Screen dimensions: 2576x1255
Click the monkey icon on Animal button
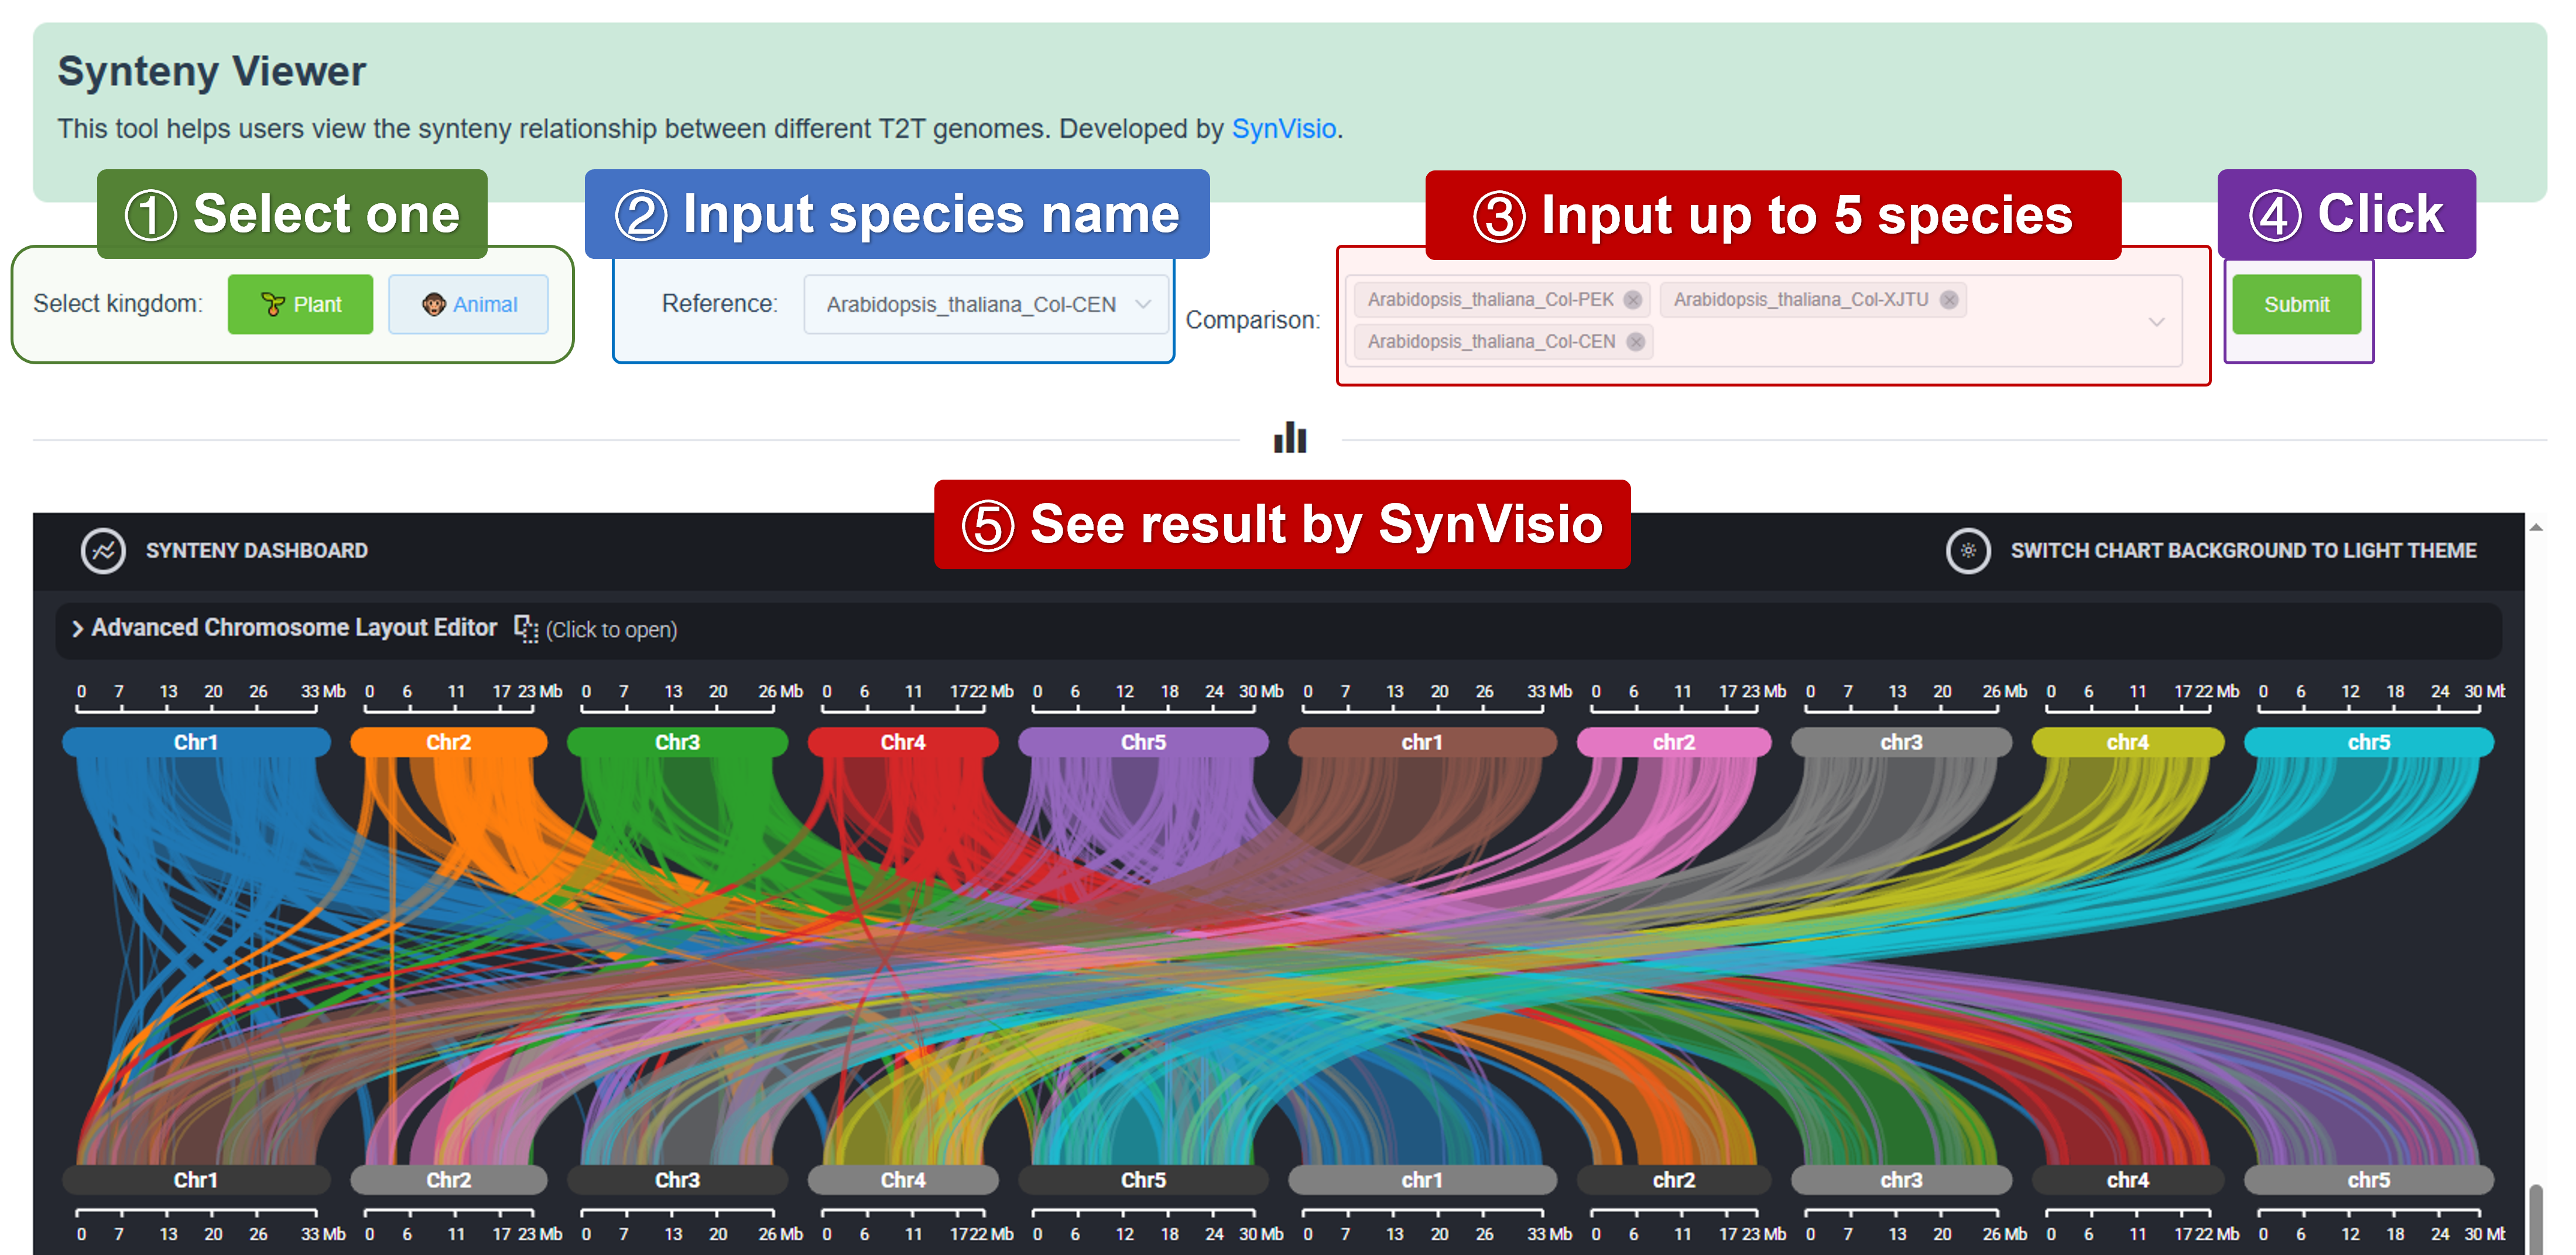(433, 305)
